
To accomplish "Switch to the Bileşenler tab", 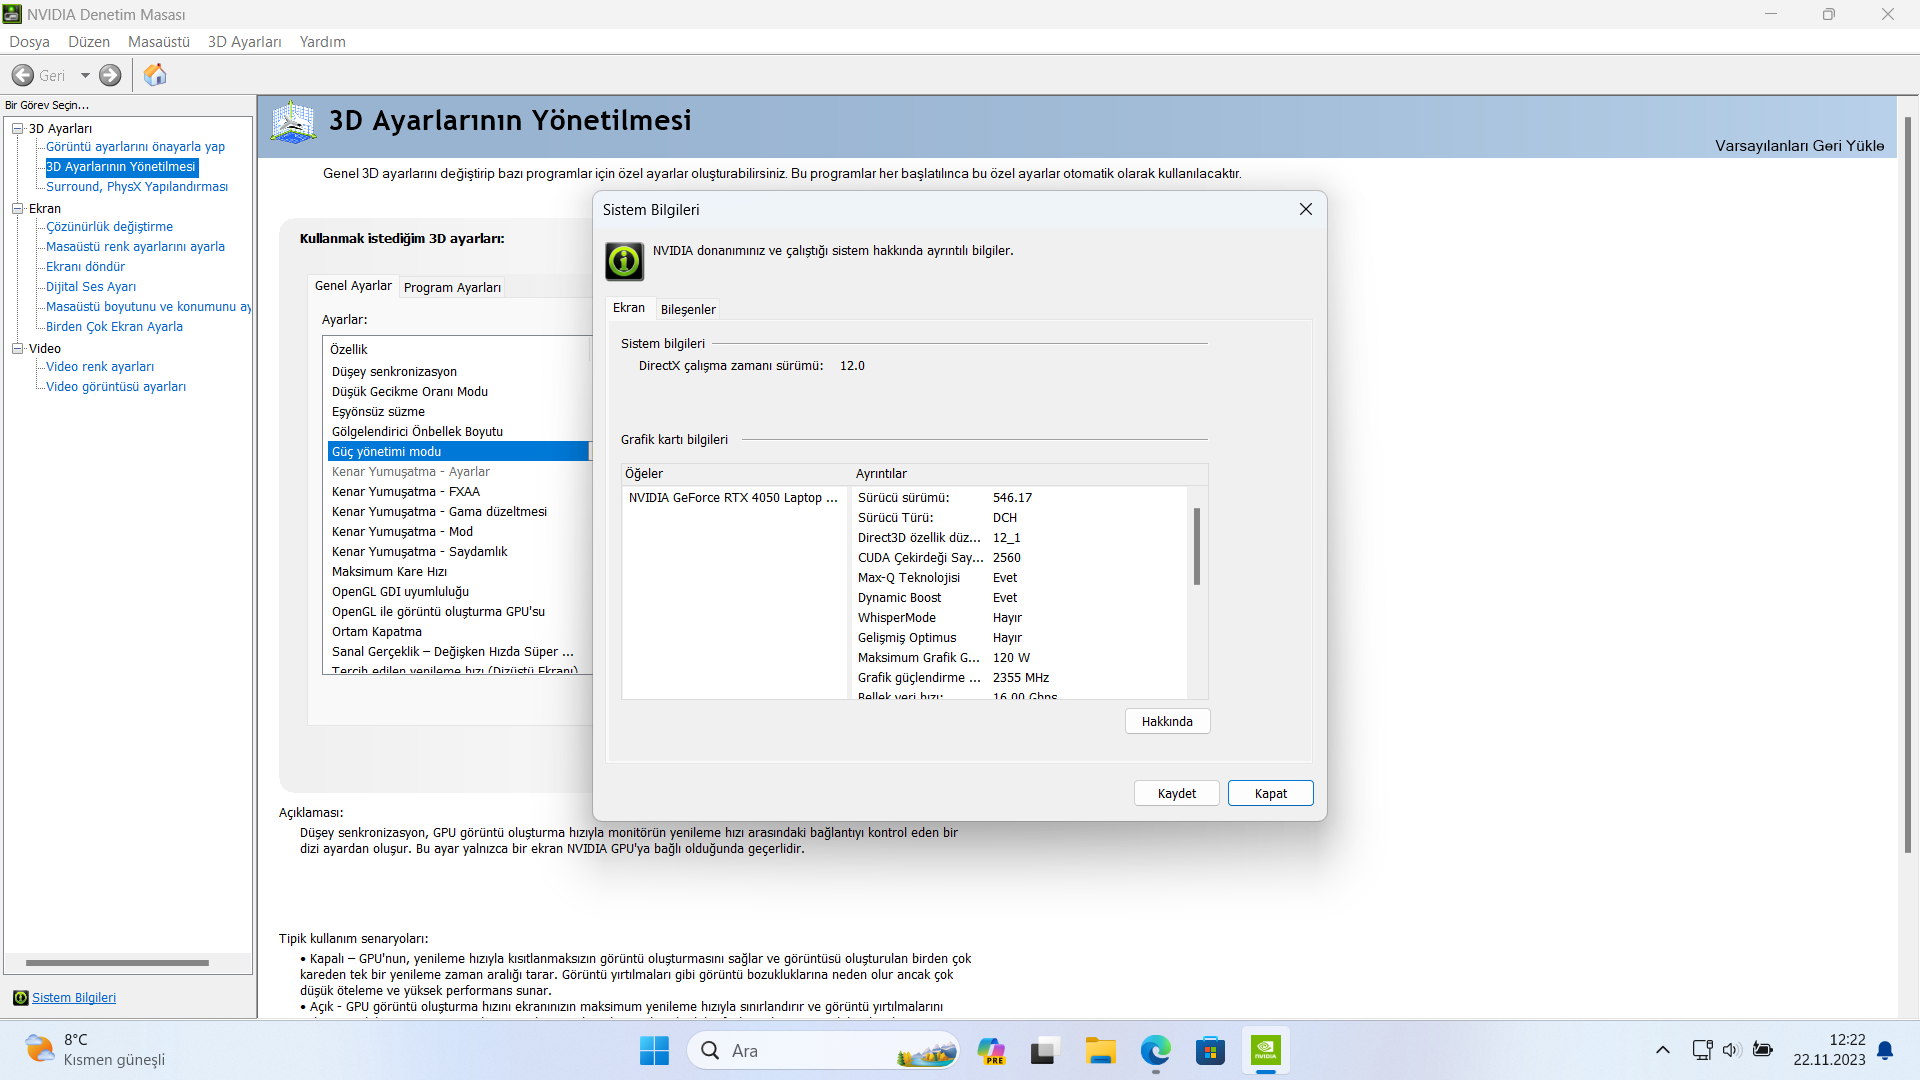I will [x=688, y=309].
